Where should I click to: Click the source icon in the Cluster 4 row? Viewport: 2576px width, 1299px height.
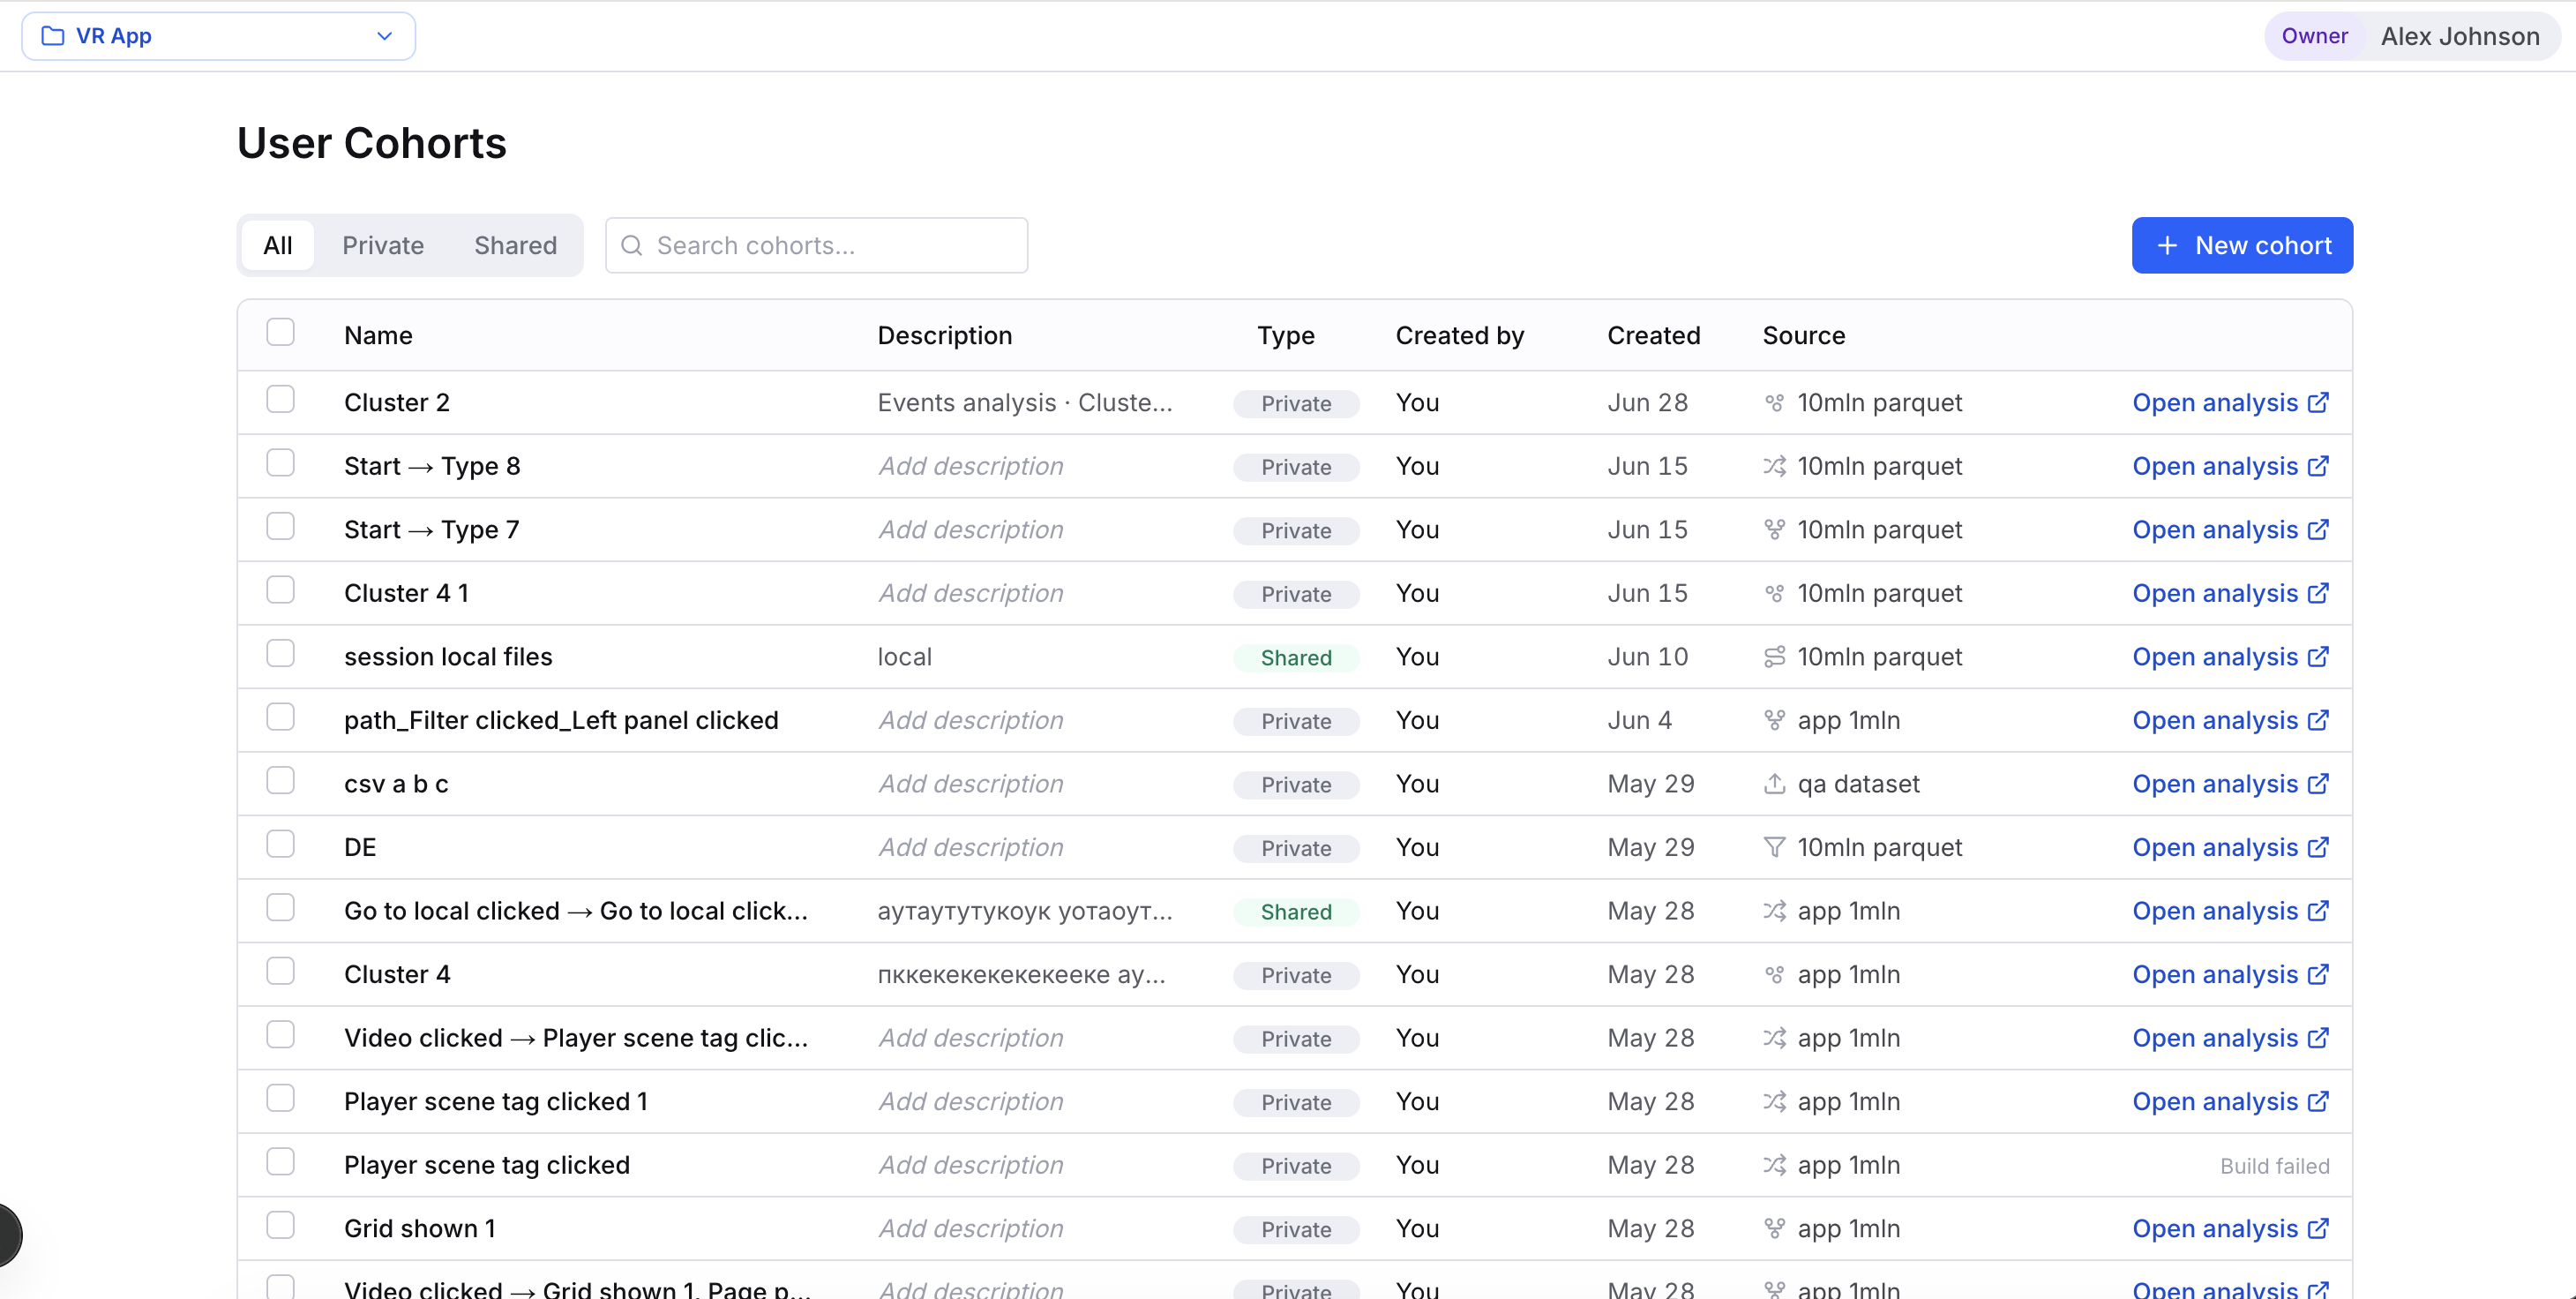pyautogui.click(x=1774, y=975)
